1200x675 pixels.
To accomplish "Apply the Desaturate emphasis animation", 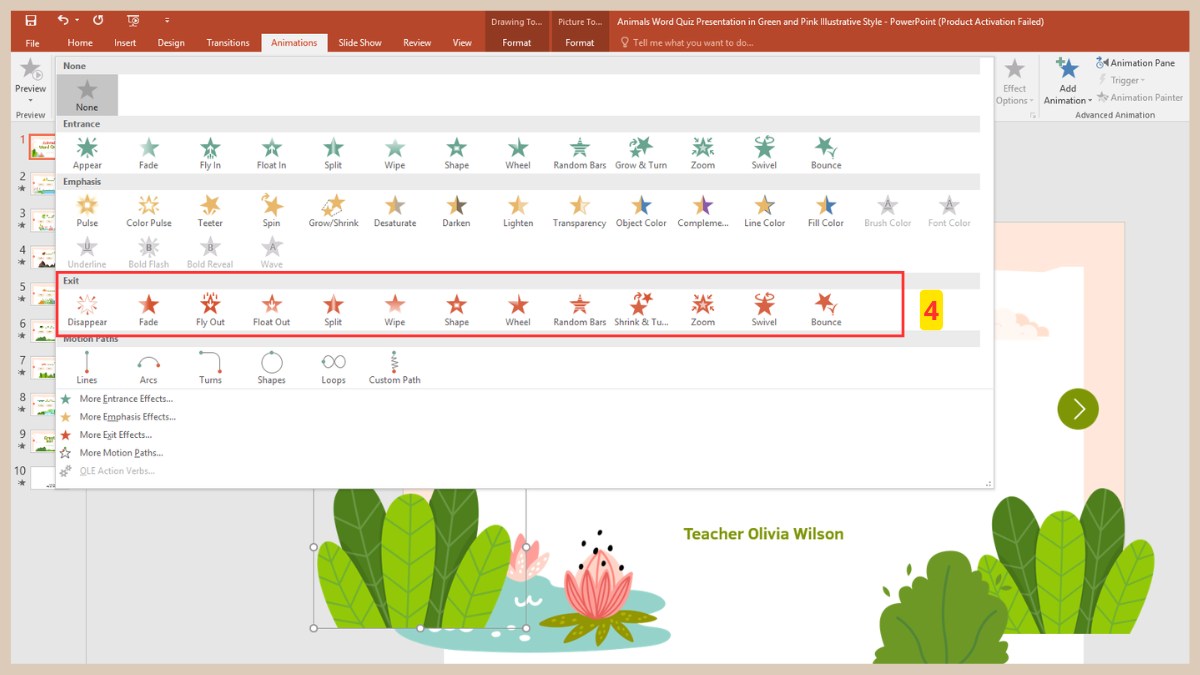I will pyautogui.click(x=394, y=208).
